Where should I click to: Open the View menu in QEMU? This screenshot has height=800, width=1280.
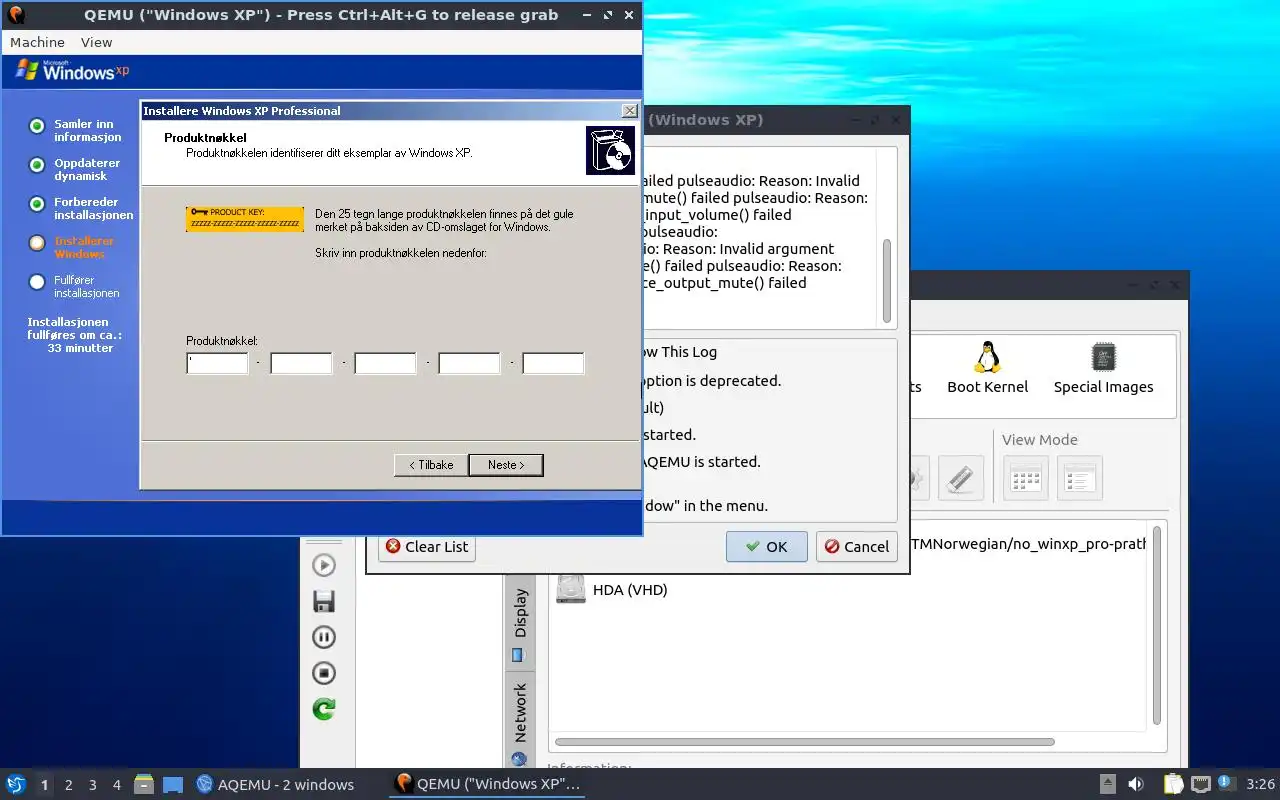(96, 42)
